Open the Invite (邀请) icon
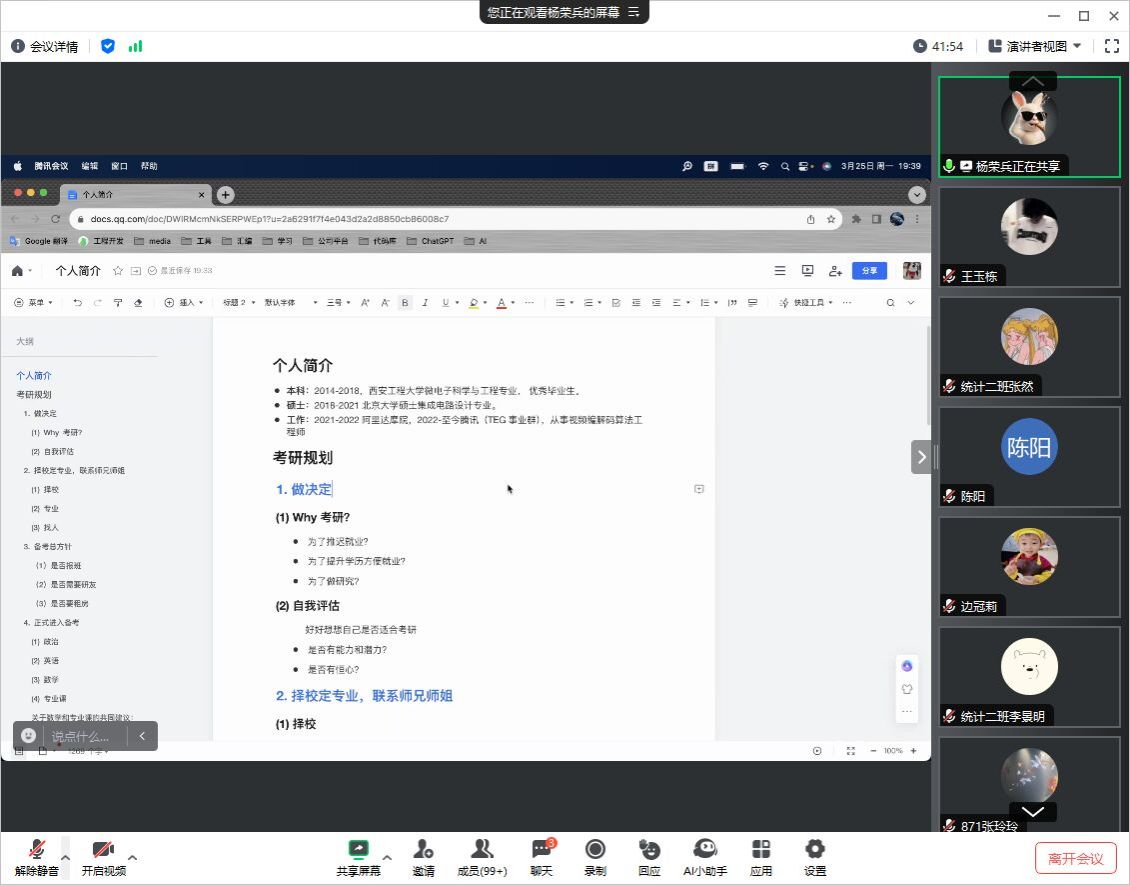 click(423, 857)
